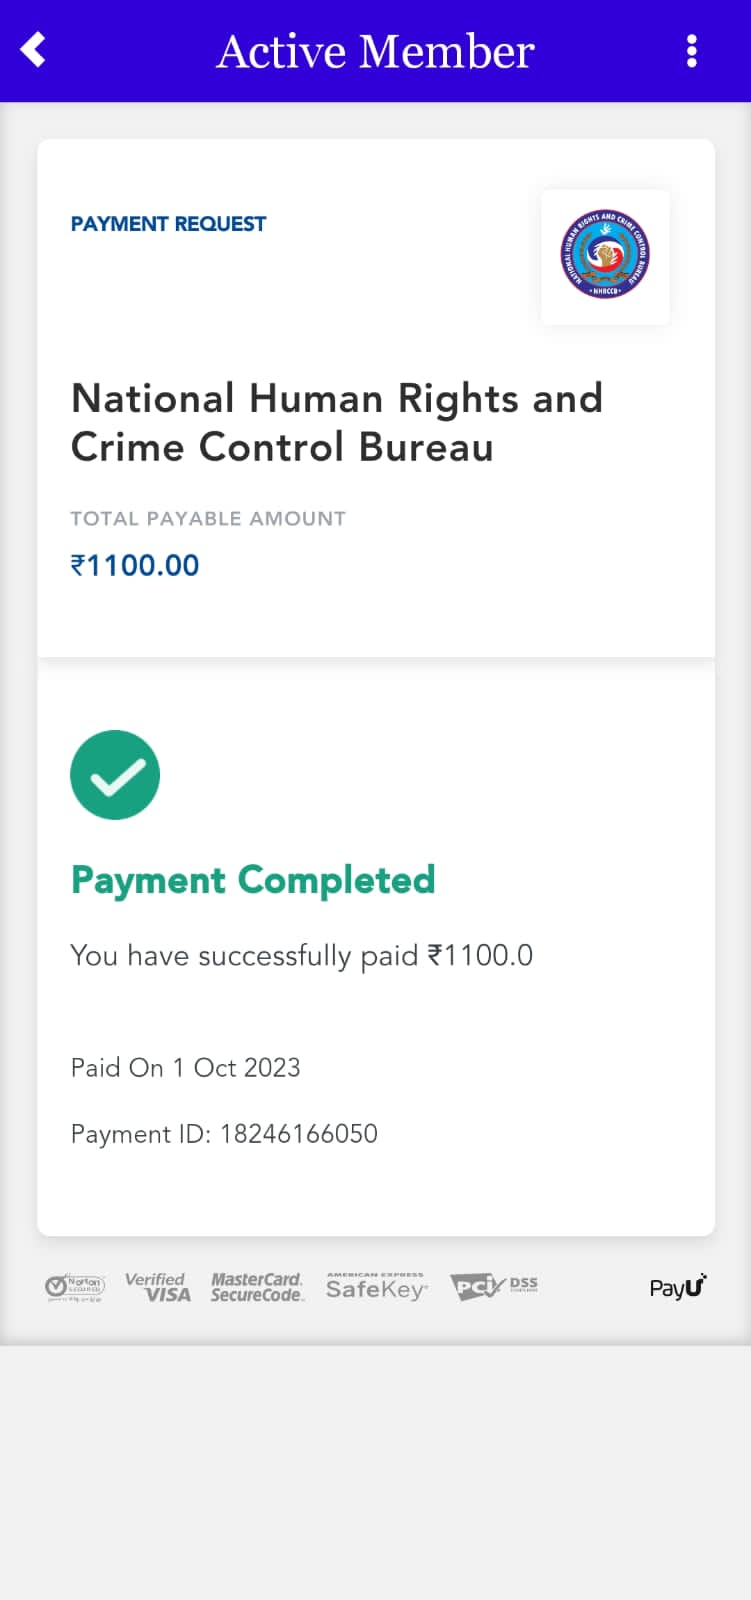
Task: Click the Norton Secured badge
Action: [x=75, y=1288]
